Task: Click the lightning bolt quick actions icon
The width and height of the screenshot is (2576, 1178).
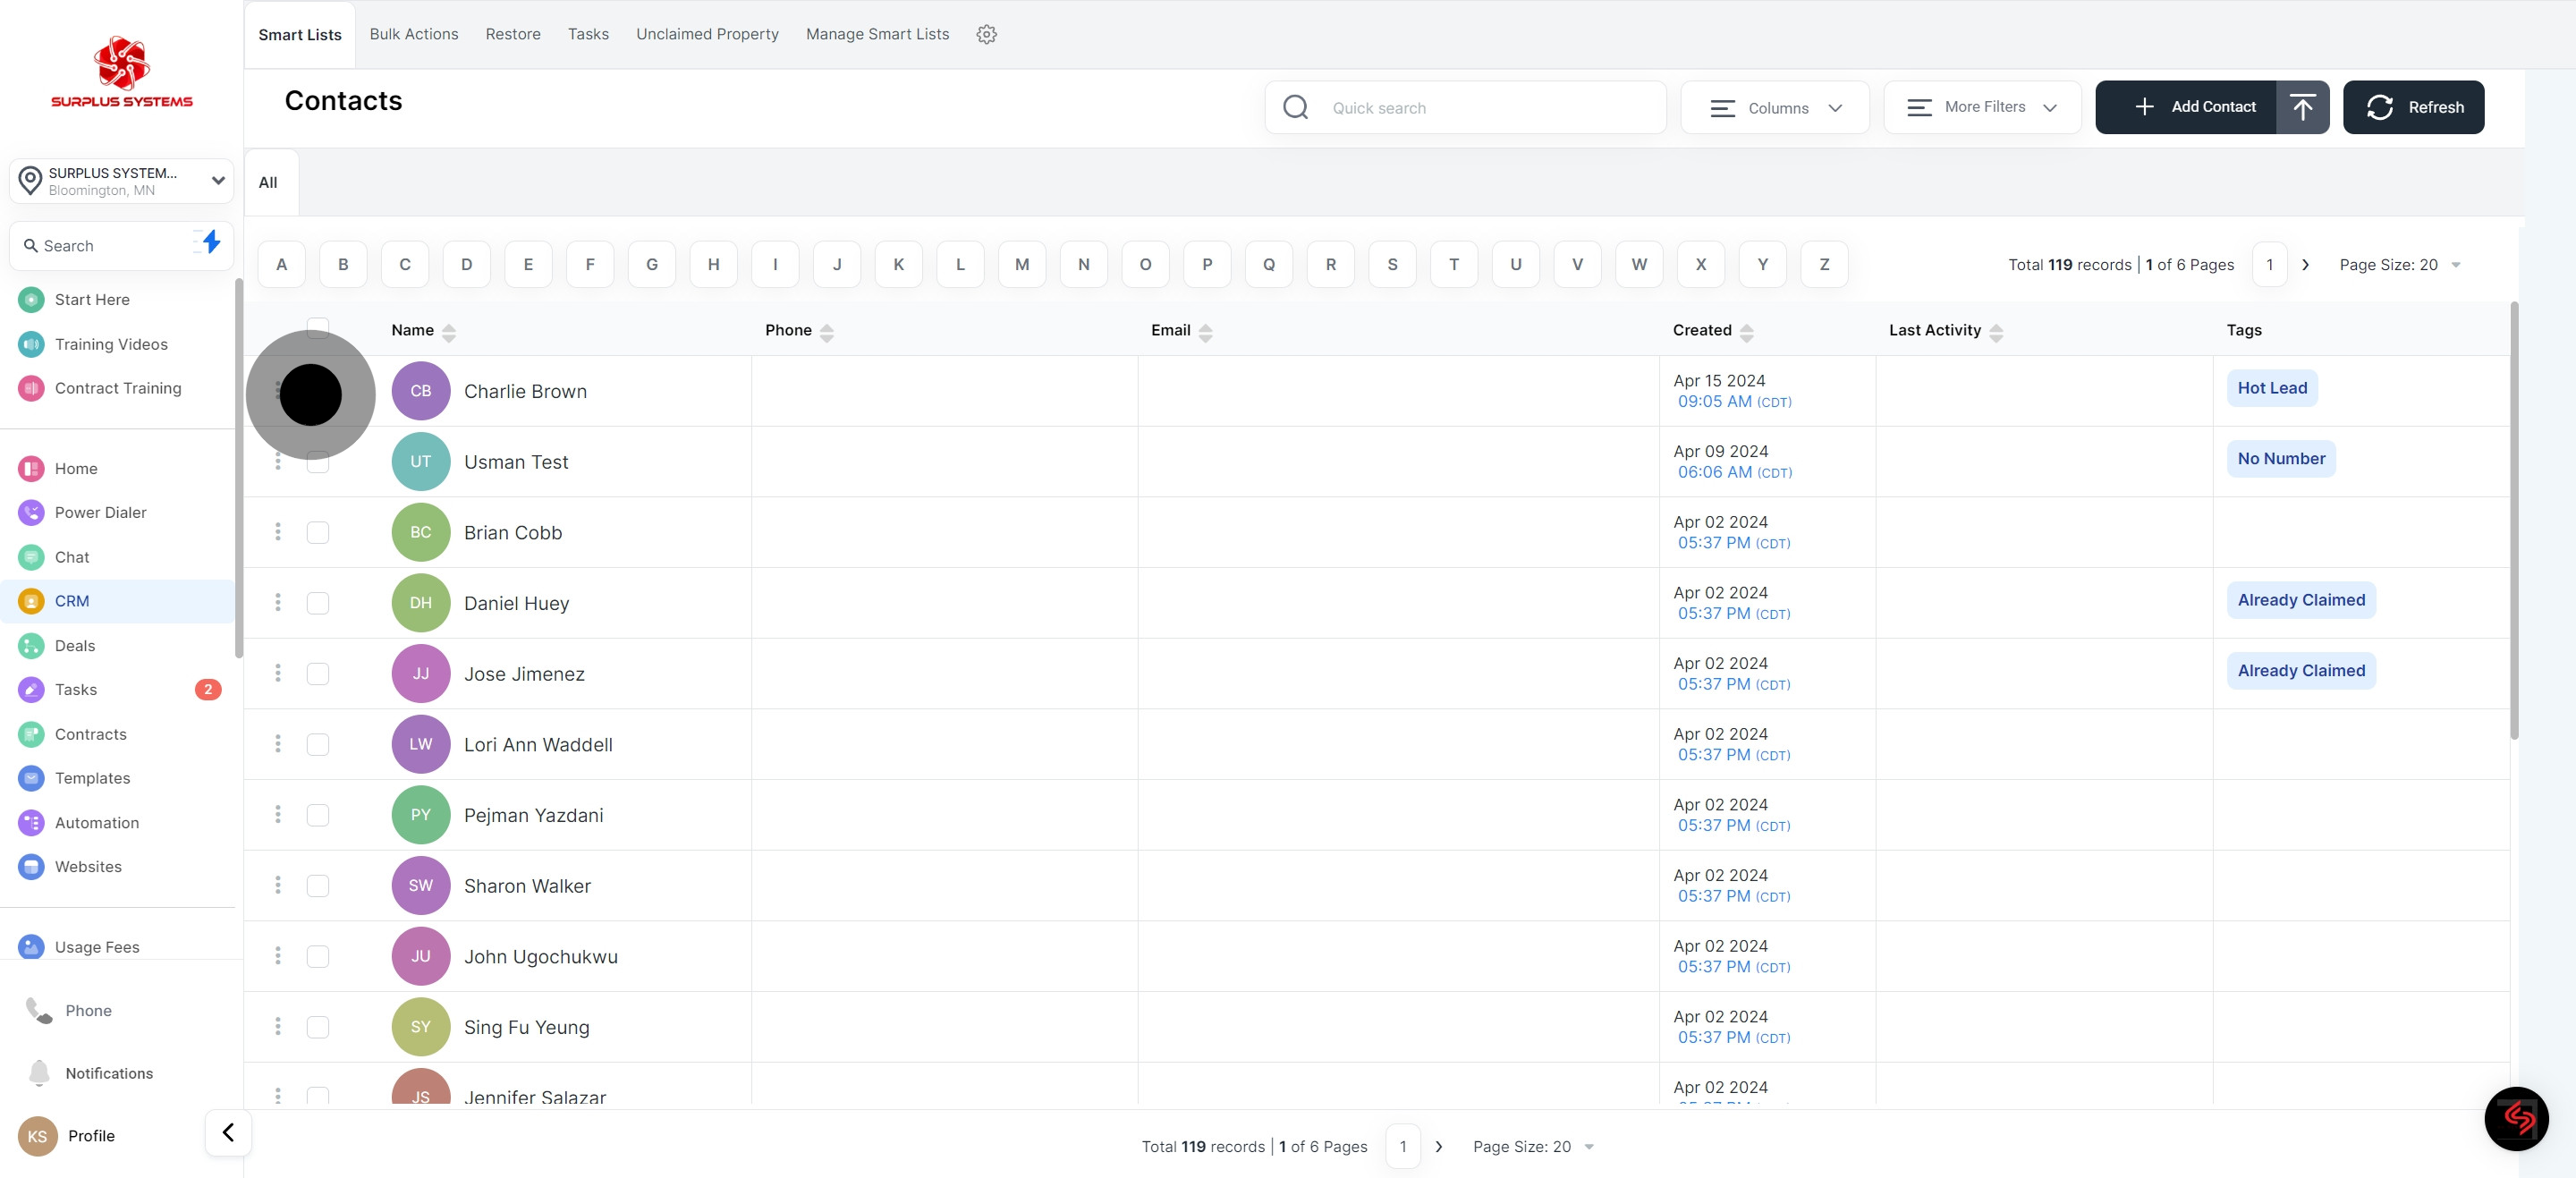Action: 211,242
